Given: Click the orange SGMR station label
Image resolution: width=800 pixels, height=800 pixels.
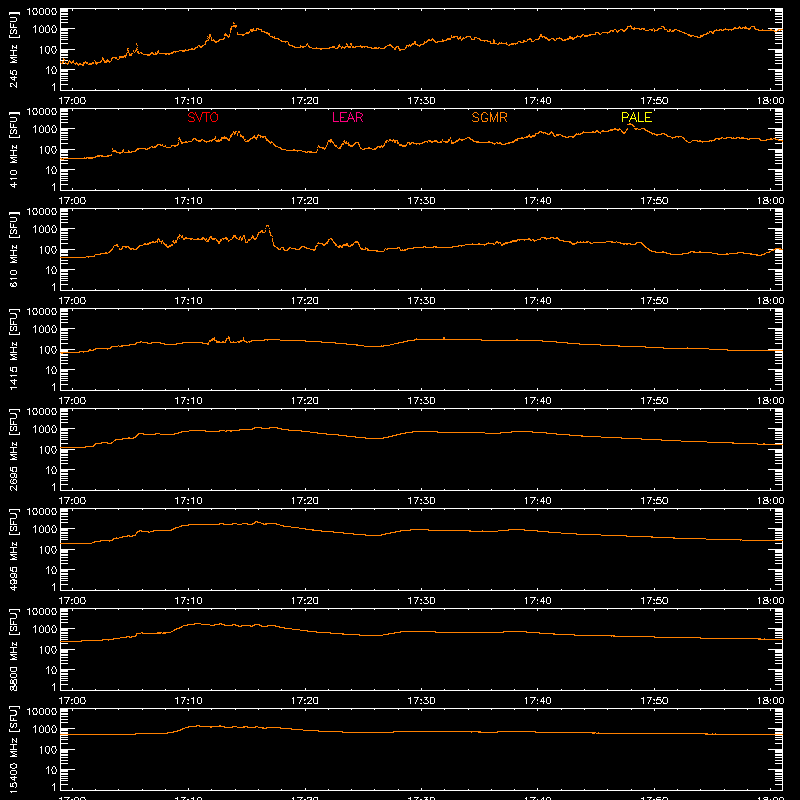Looking at the screenshot, I should click(489, 117).
